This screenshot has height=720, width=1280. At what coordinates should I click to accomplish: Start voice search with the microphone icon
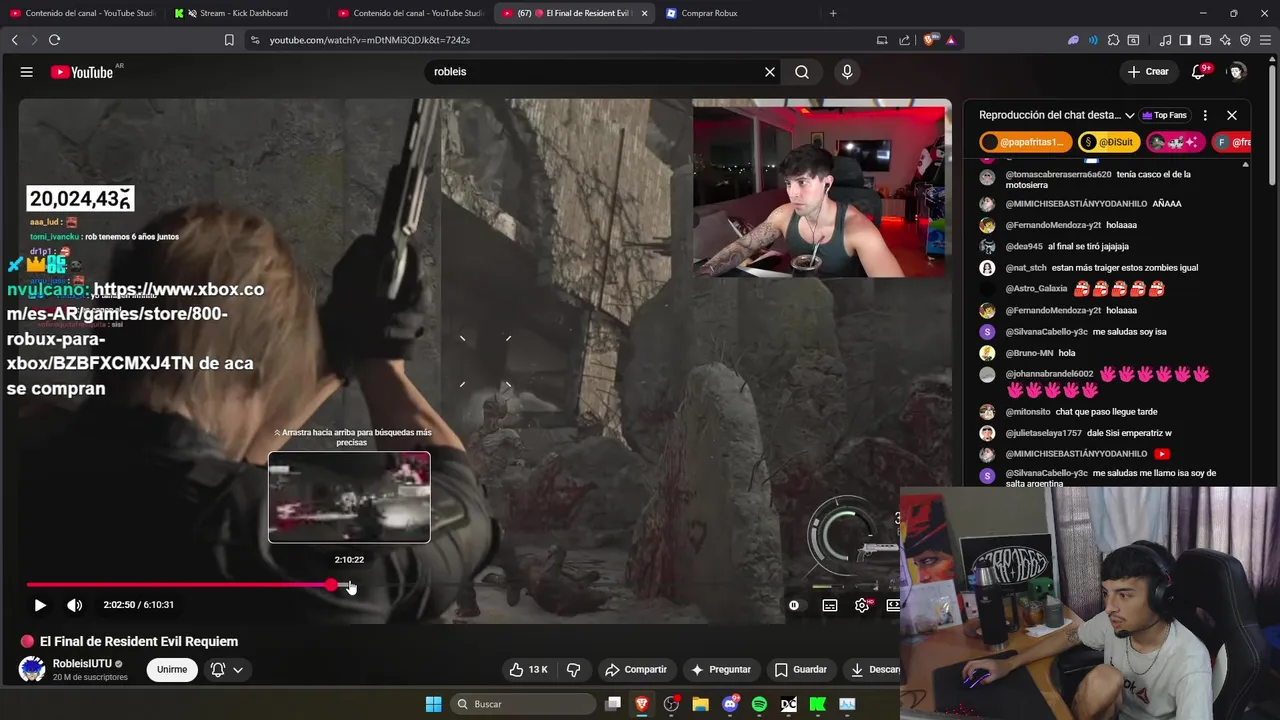(847, 72)
